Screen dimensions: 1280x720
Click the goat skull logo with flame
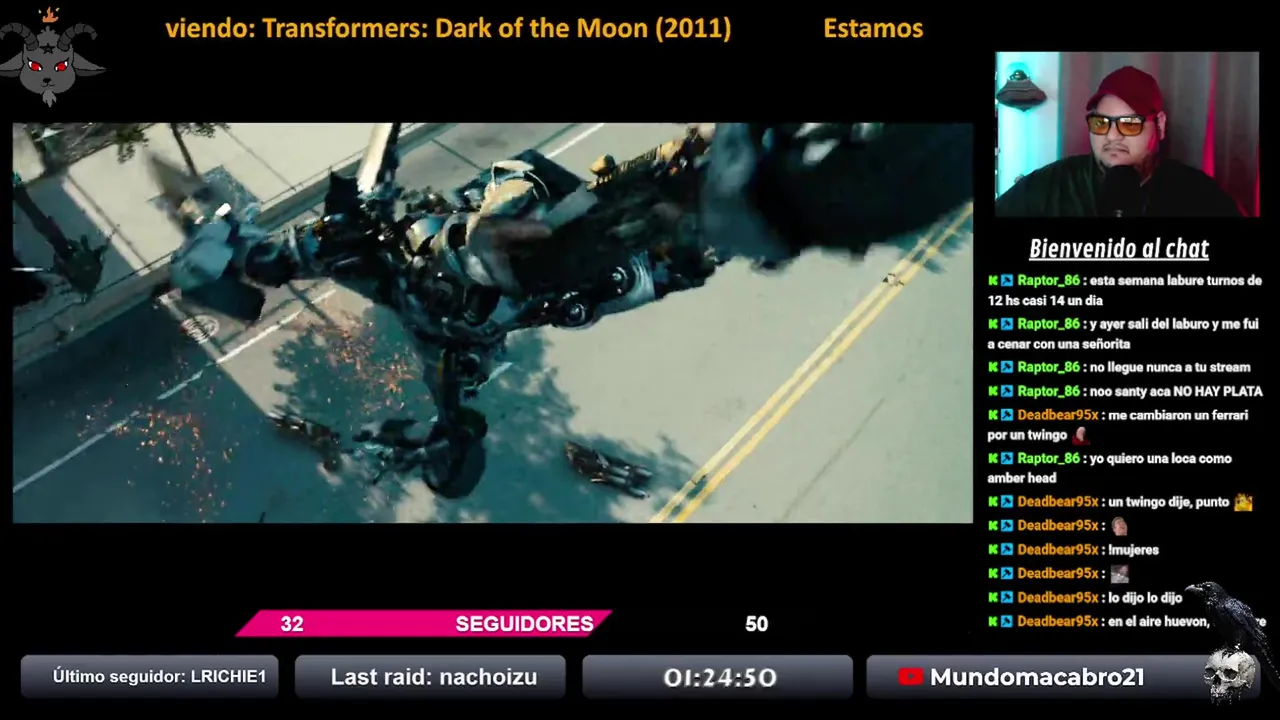(52, 55)
